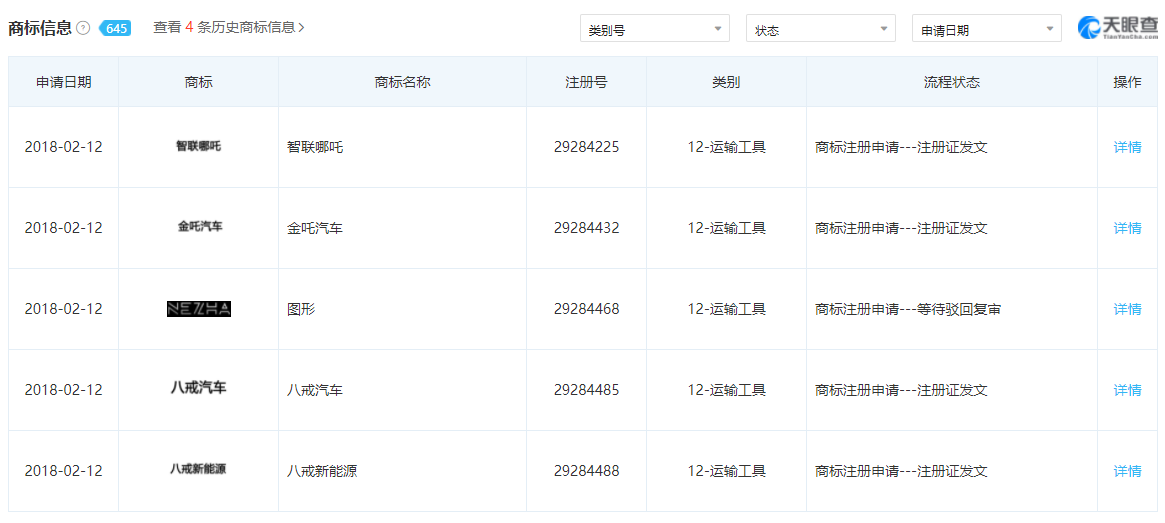The height and width of the screenshot is (523, 1165).
Task: Click the 金吒汽车 trademark image
Action: point(198,227)
